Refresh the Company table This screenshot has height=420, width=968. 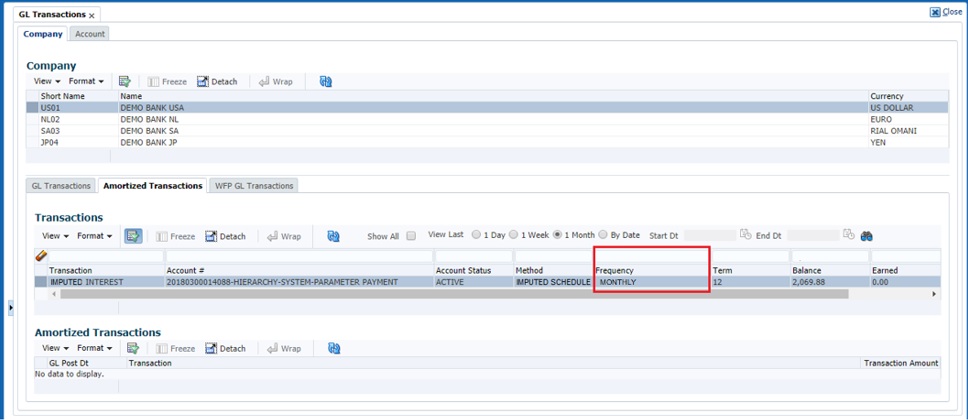(326, 82)
